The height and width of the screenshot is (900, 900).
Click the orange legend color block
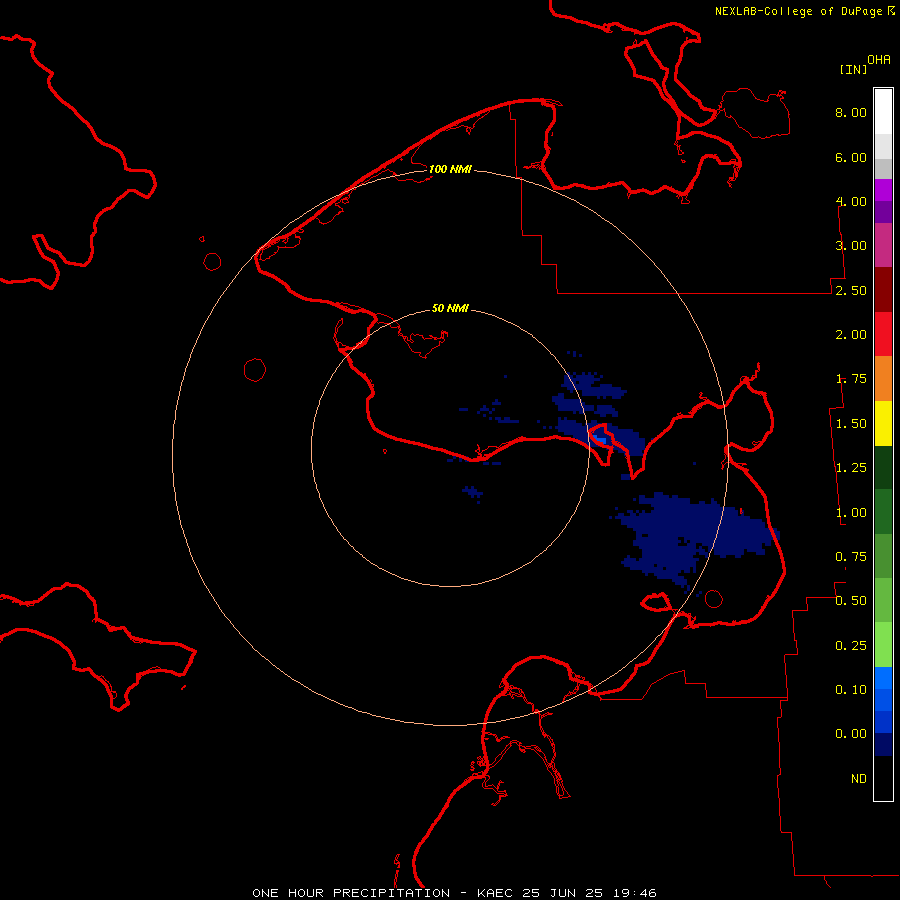tap(883, 379)
